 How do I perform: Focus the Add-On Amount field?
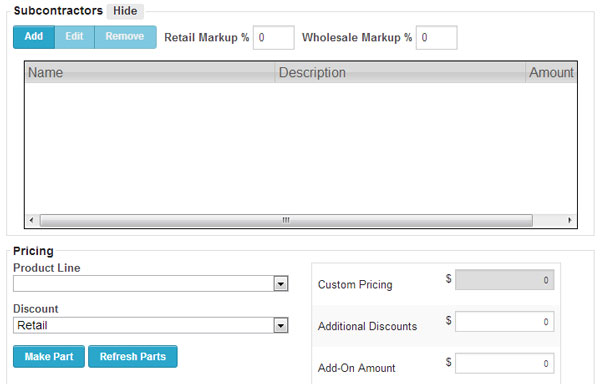click(504, 363)
